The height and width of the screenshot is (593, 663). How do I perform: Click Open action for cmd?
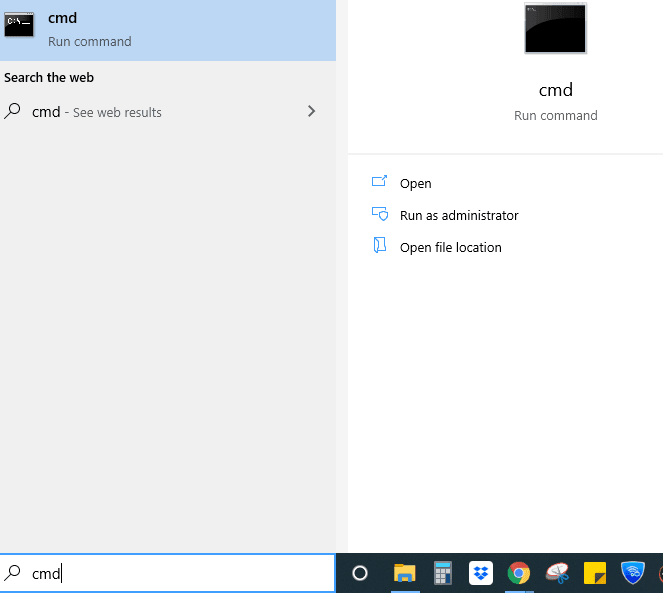pyautogui.click(x=415, y=184)
